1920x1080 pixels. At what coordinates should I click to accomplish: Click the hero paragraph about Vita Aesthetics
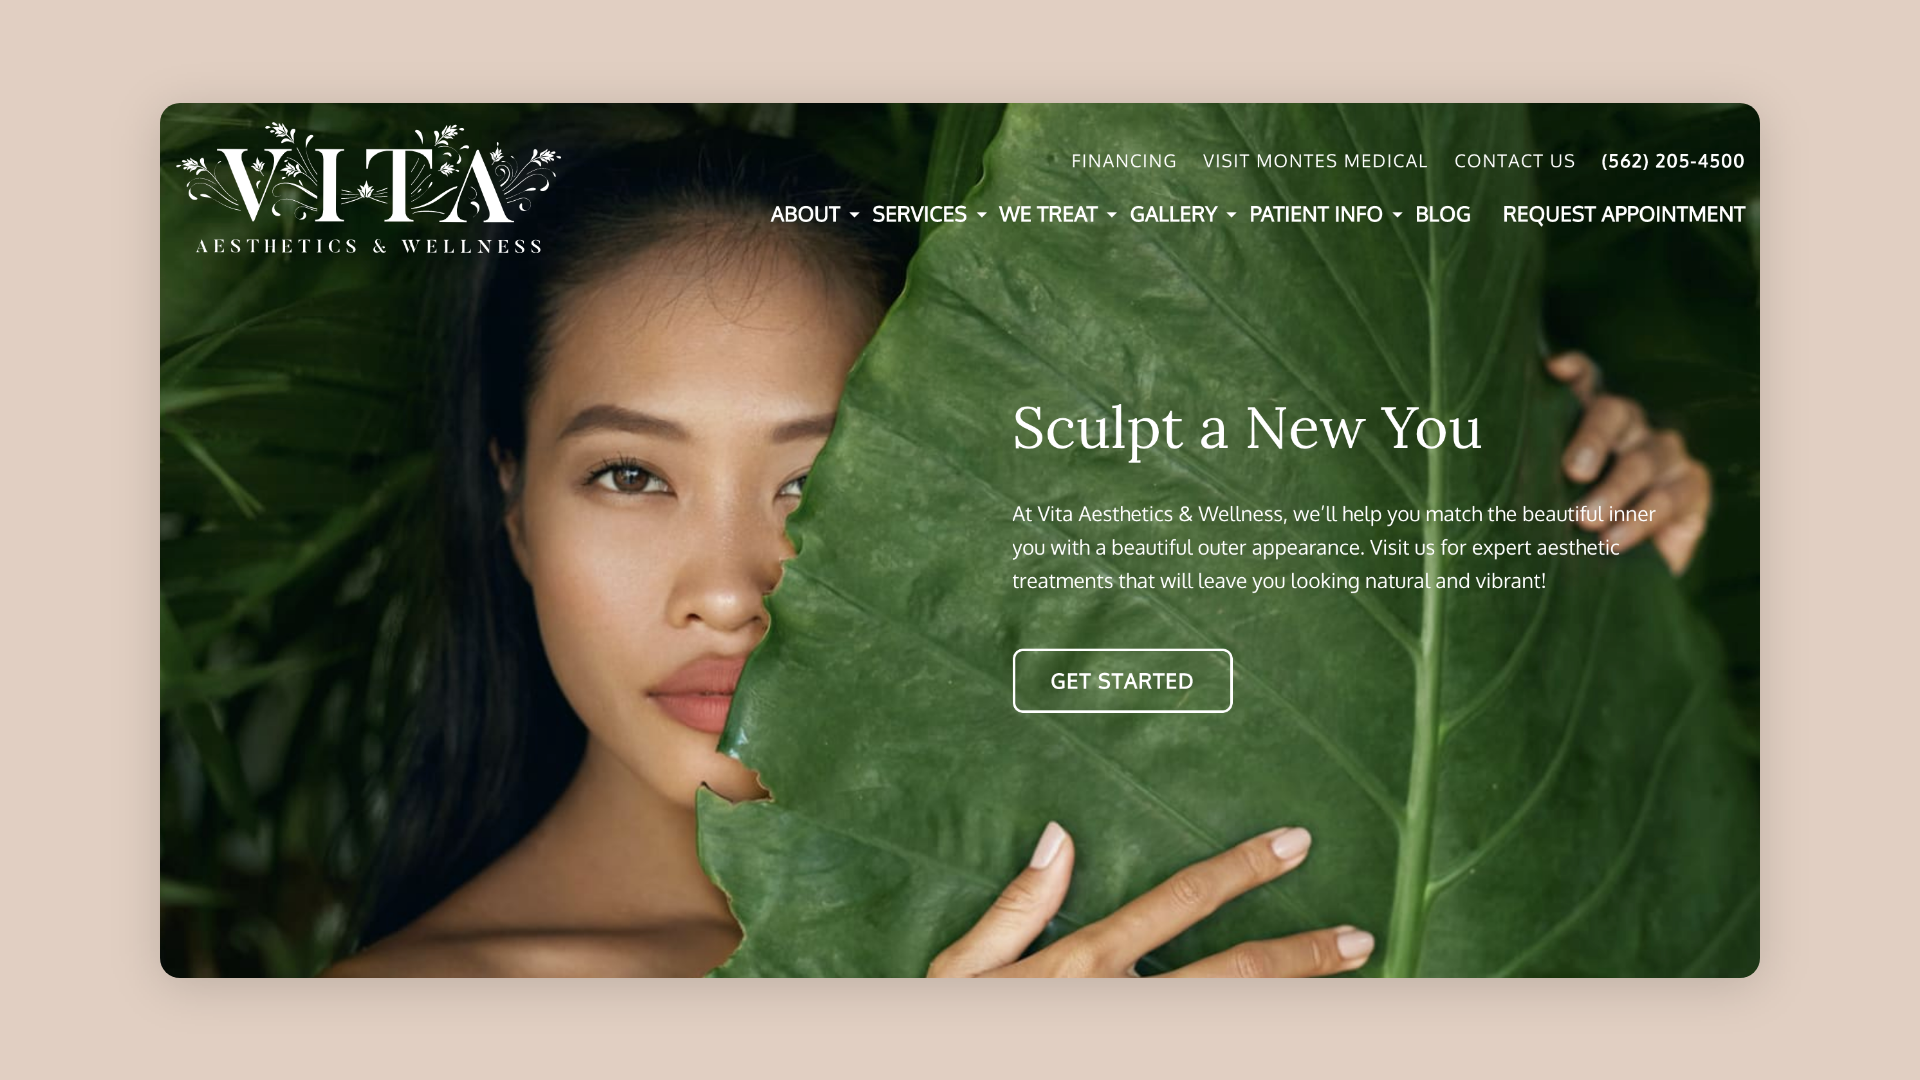(x=1334, y=547)
